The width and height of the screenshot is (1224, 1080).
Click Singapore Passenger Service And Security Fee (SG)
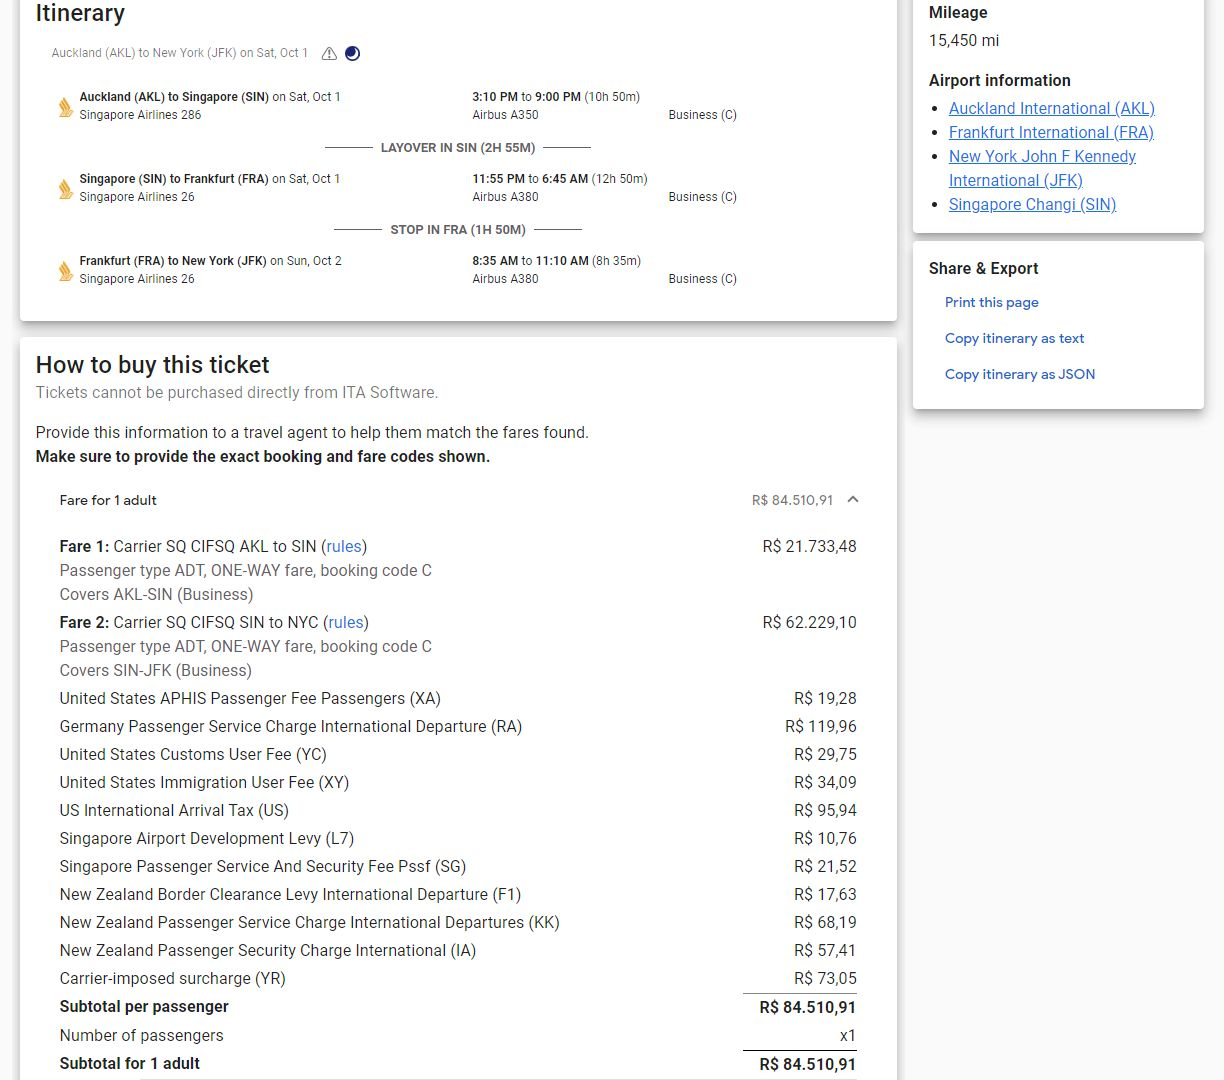click(x=458, y=866)
